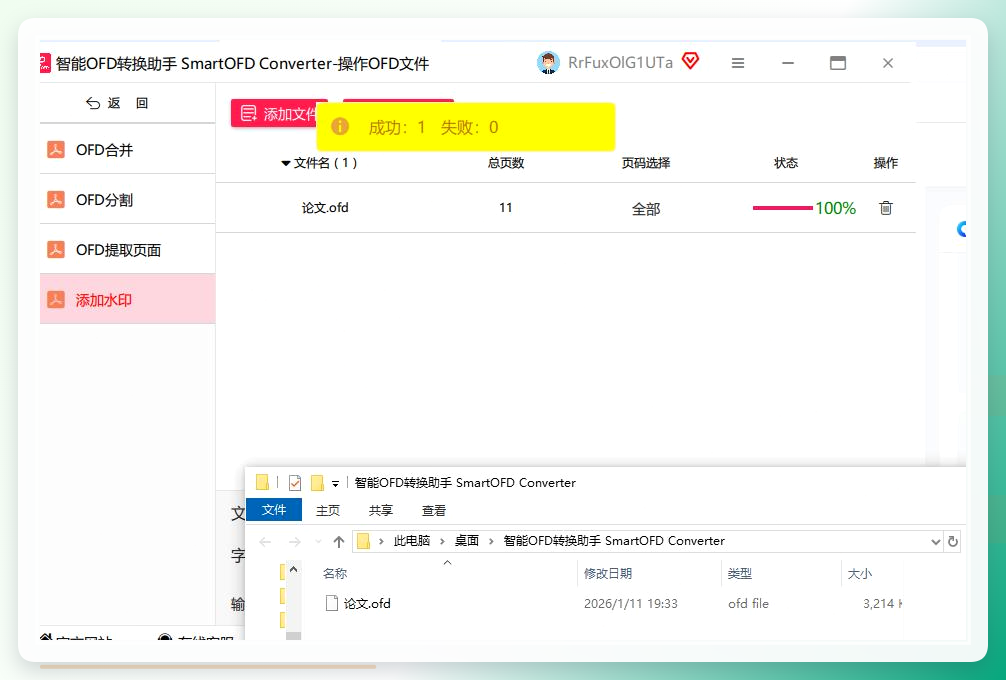Open the 文件 tab in Explorer
Viewport: 1006px width, 680px height.
click(x=274, y=509)
